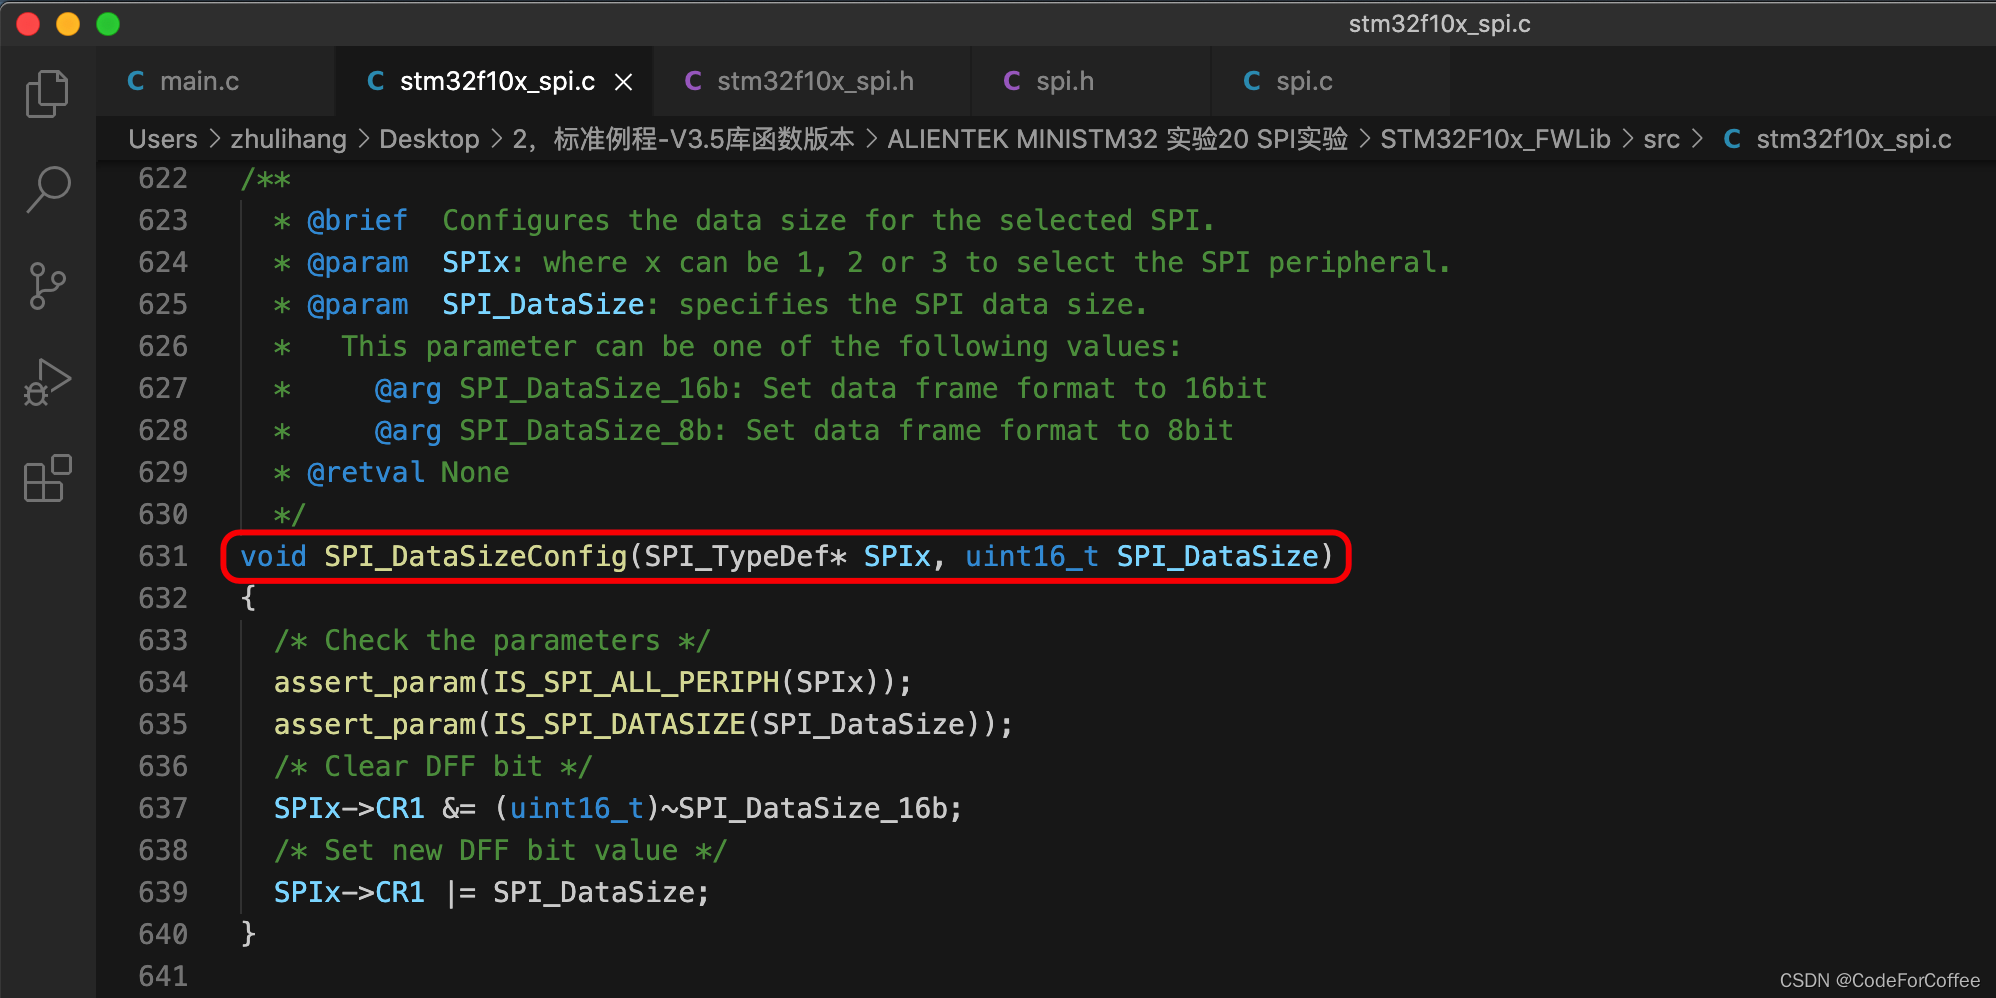Close the stm32f10x_spi.c tab

click(623, 81)
